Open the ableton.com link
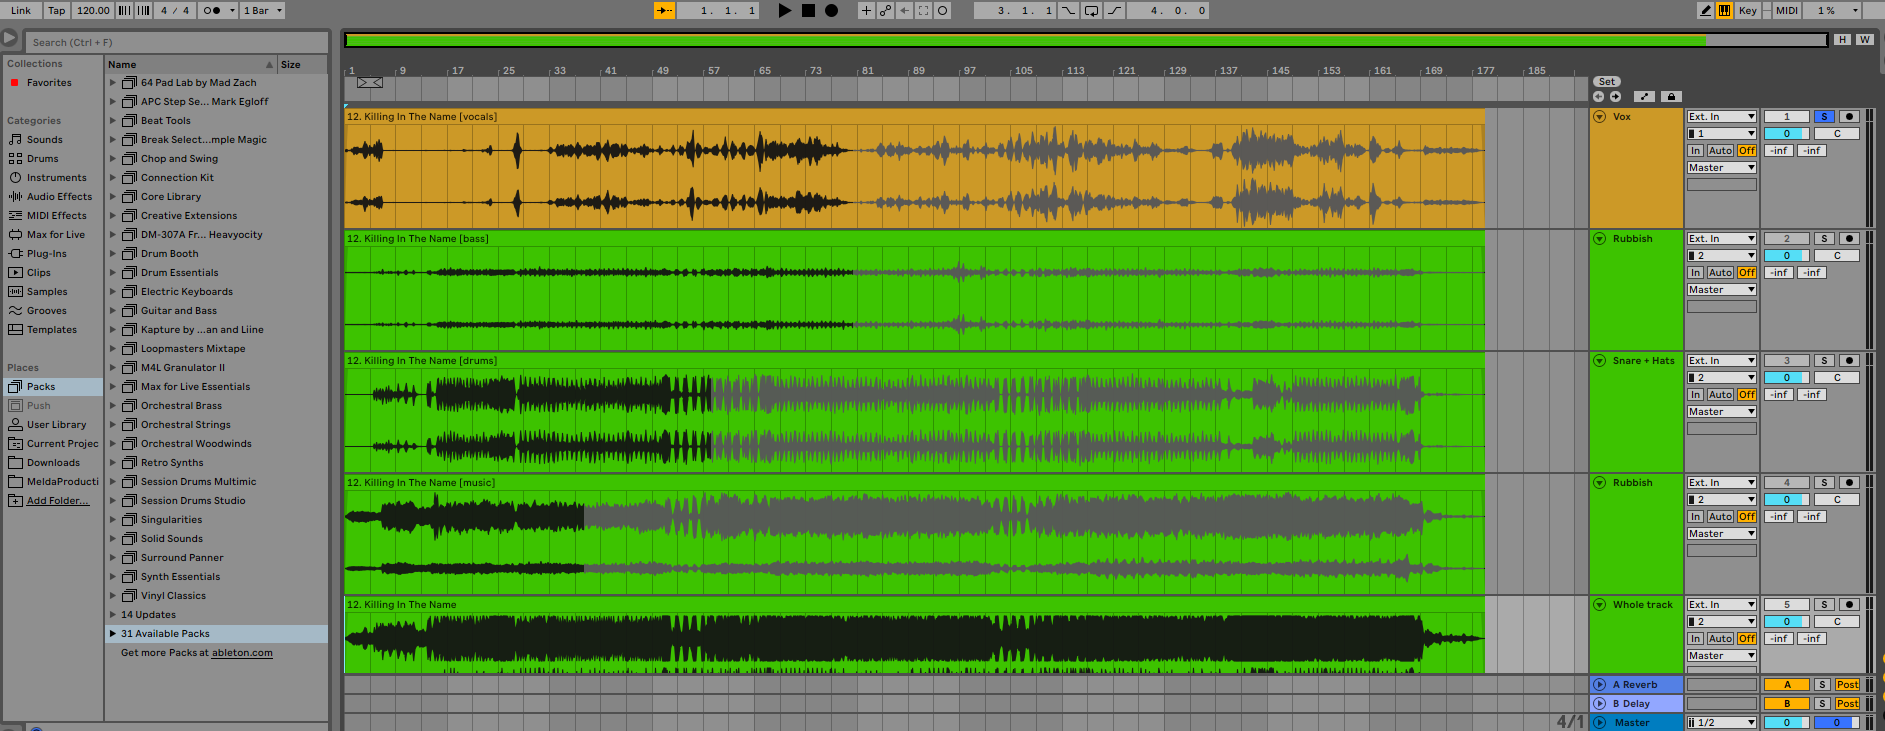This screenshot has height=731, width=1885. [242, 653]
